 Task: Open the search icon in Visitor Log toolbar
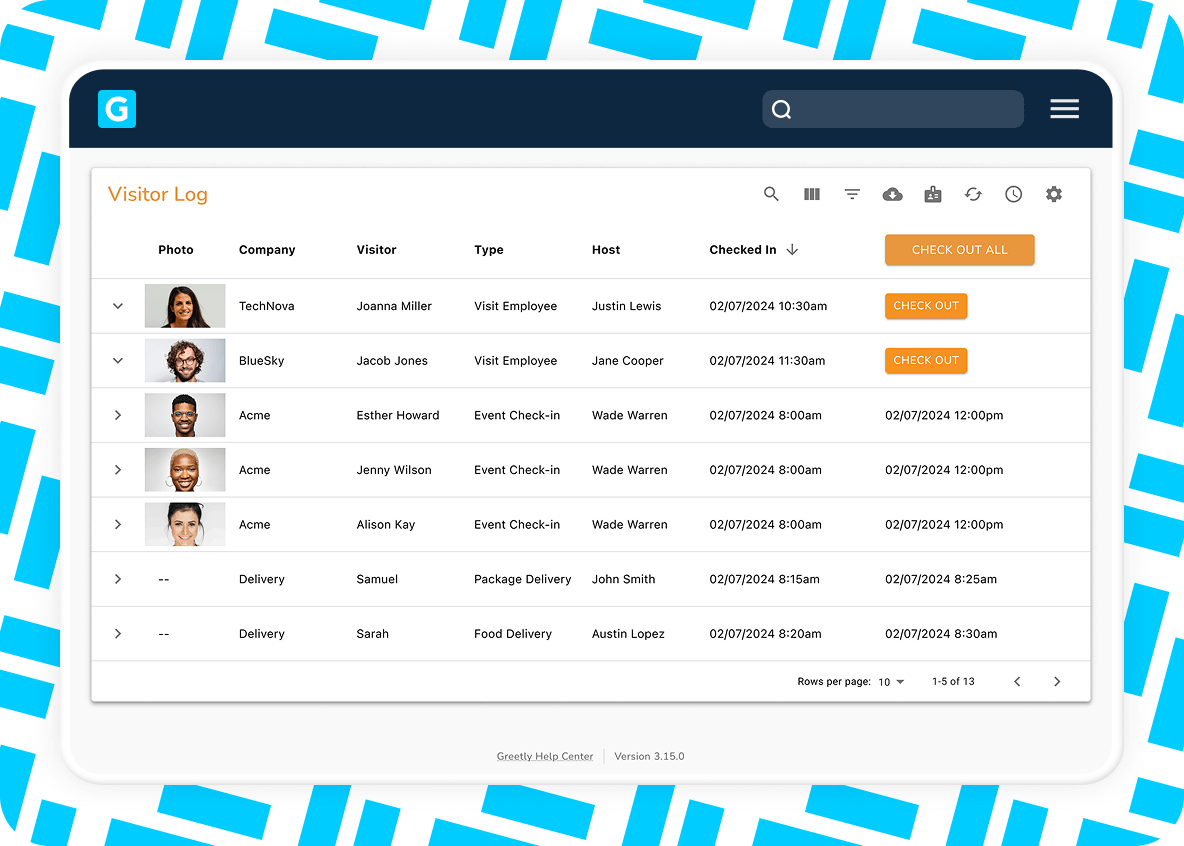(x=771, y=194)
